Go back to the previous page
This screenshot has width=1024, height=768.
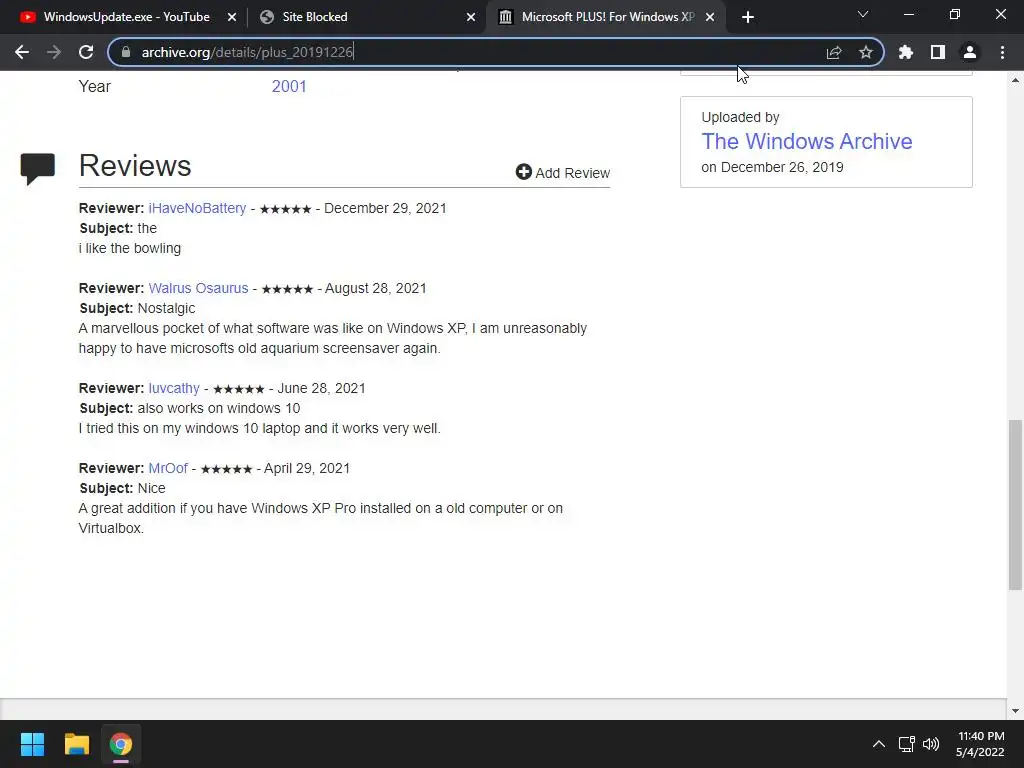tap(22, 52)
